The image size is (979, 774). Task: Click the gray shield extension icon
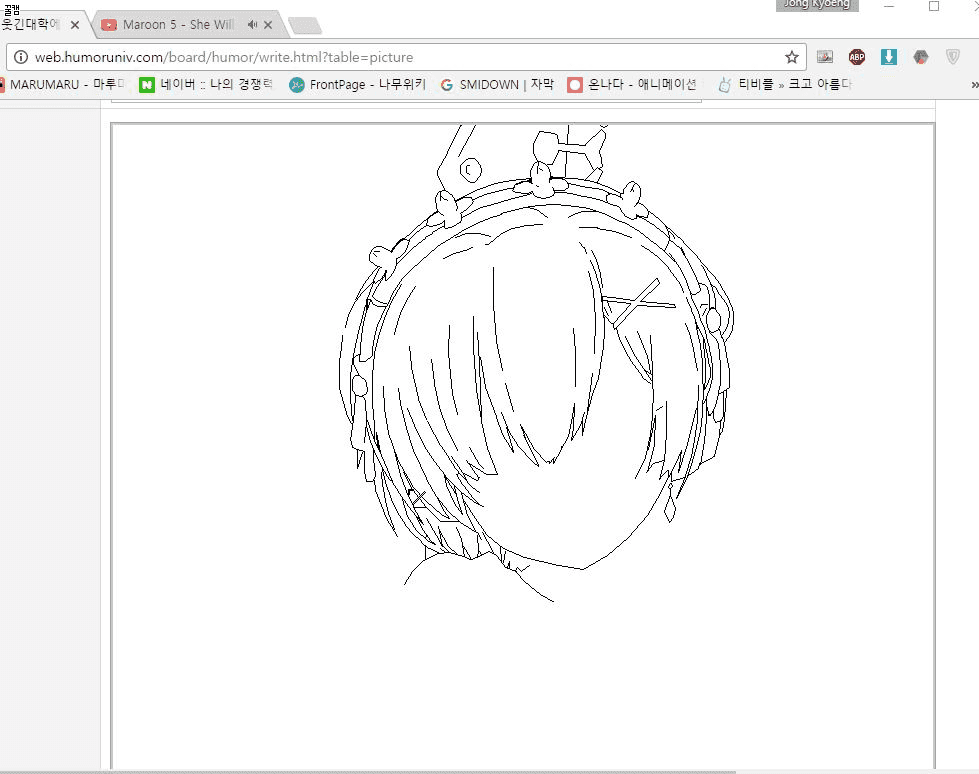click(953, 57)
